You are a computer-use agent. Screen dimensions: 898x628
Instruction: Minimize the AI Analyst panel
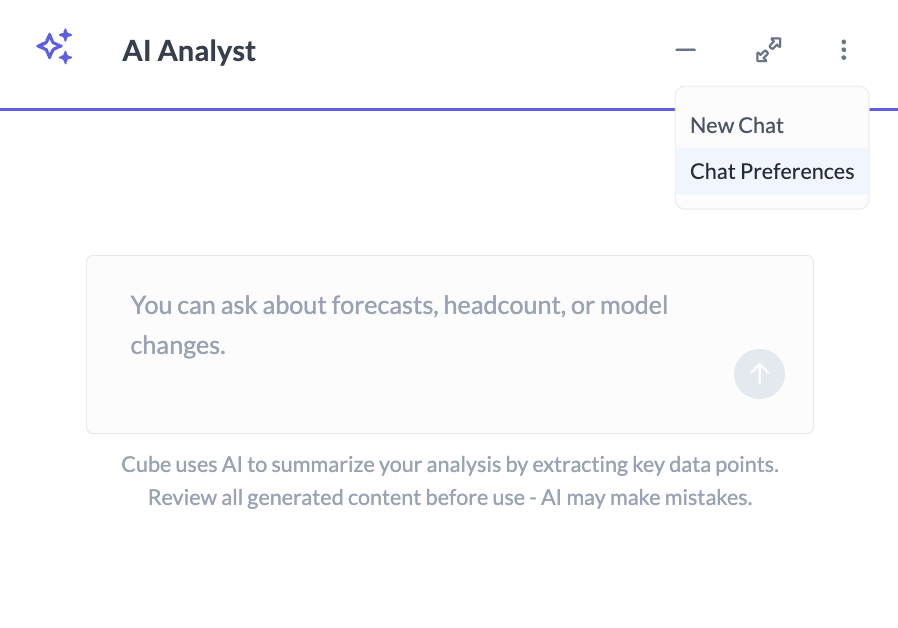click(685, 49)
